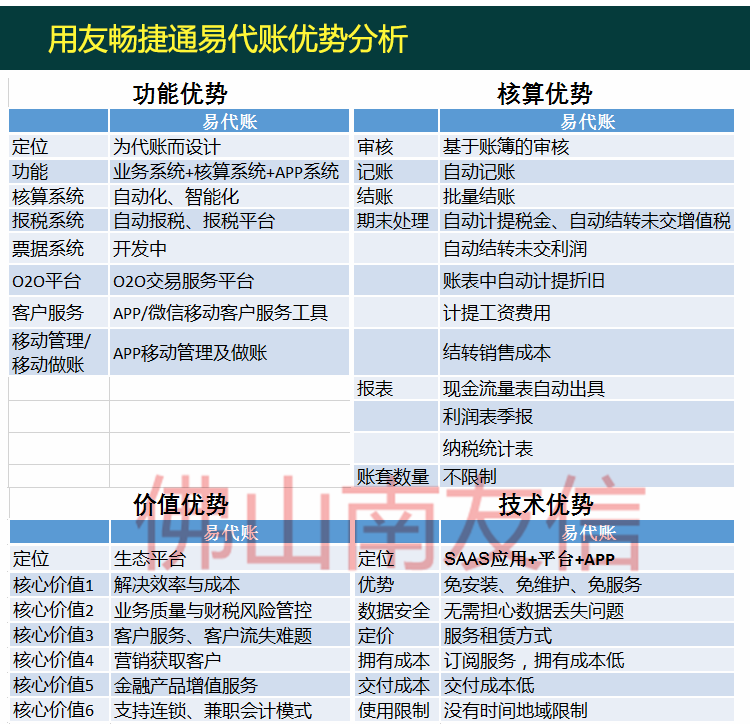Select the "核算系统" row label
Image resolution: width=750 pixels, height=724 pixels.
pyautogui.click(x=58, y=197)
